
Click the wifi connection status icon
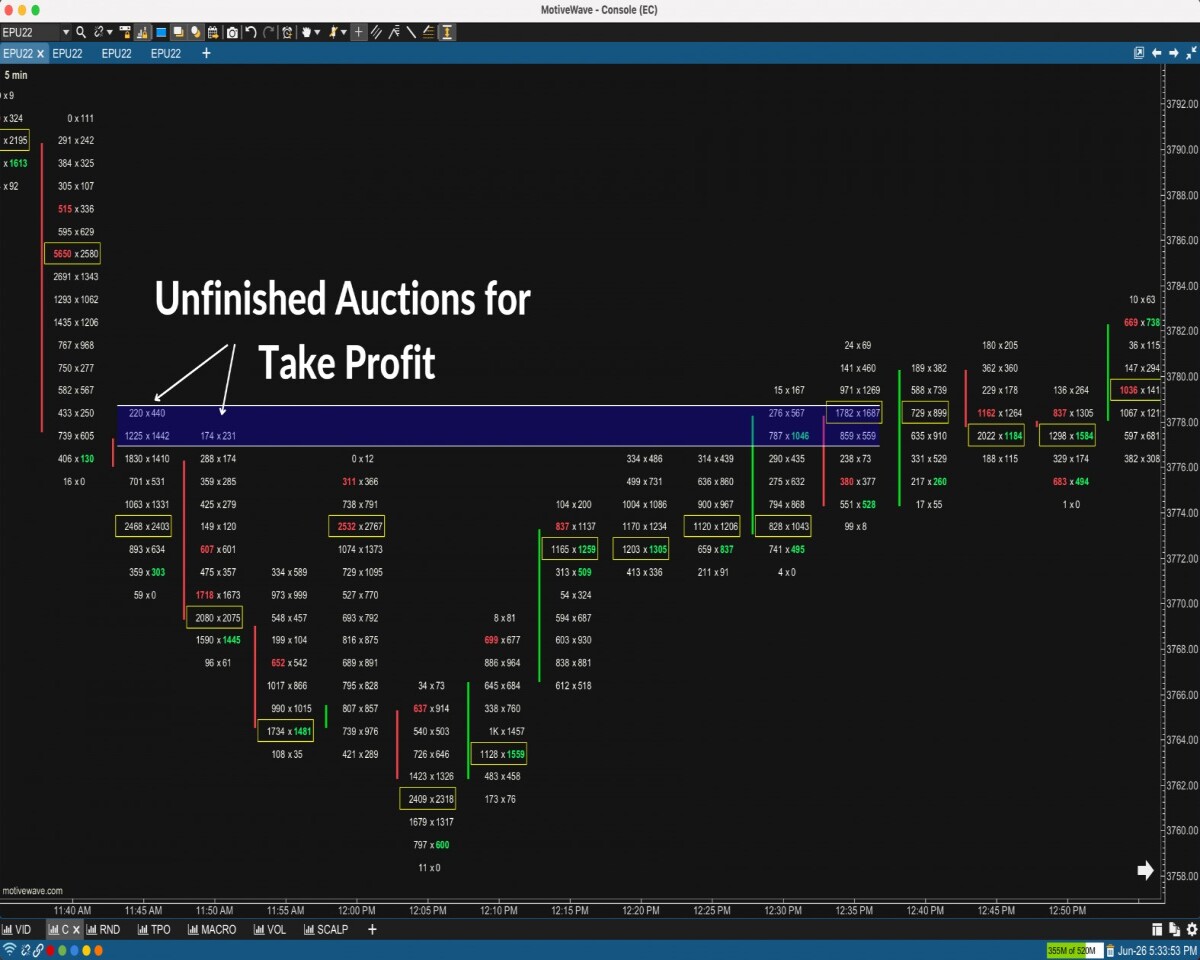click(9, 950)
